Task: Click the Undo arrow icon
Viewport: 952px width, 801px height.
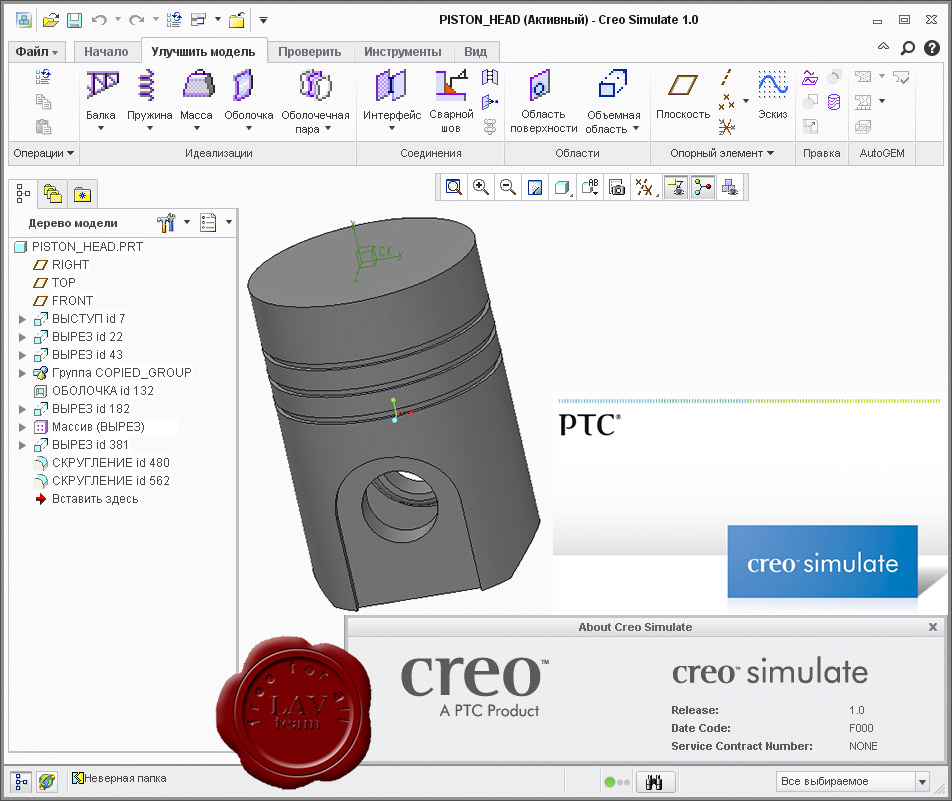Action: tap(99, 20)
